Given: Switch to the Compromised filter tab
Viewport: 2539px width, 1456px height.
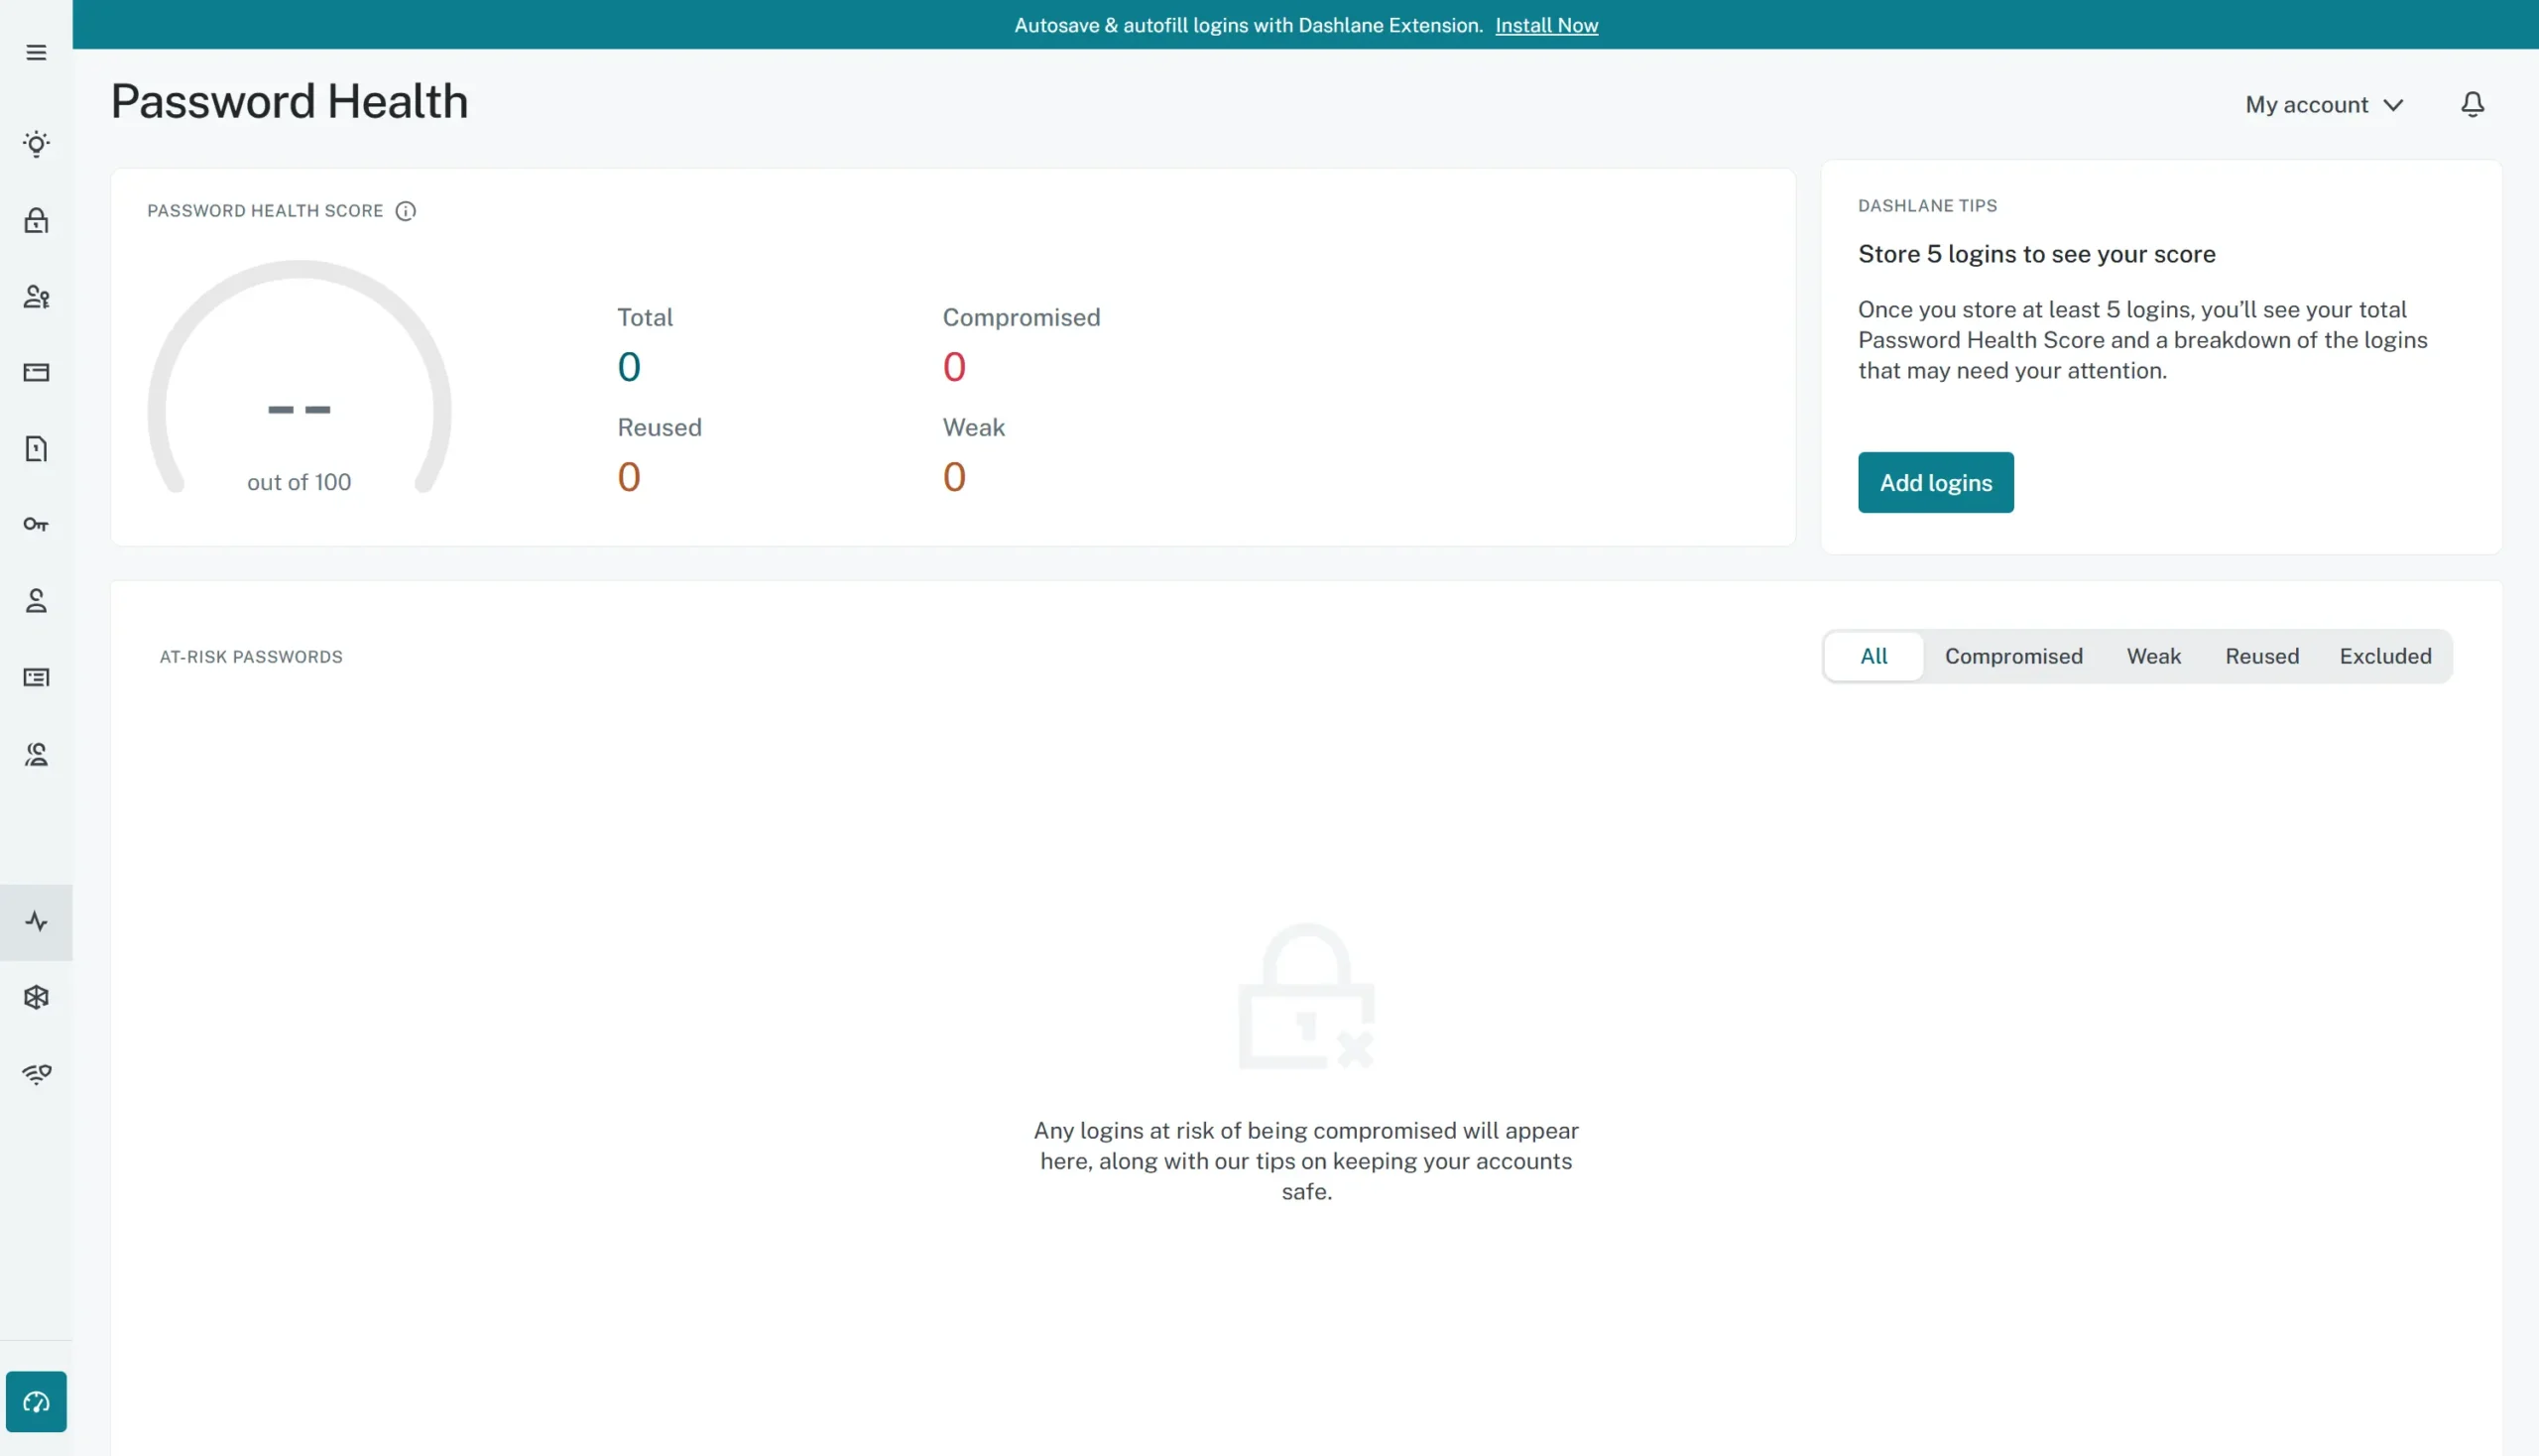Looking at the screenshot, I should [2013, 656].
